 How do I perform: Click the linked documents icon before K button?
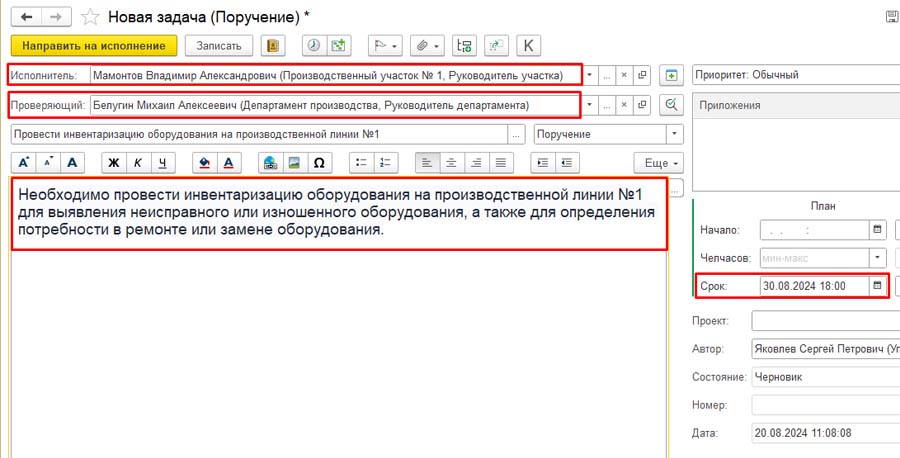click(496, 46)
